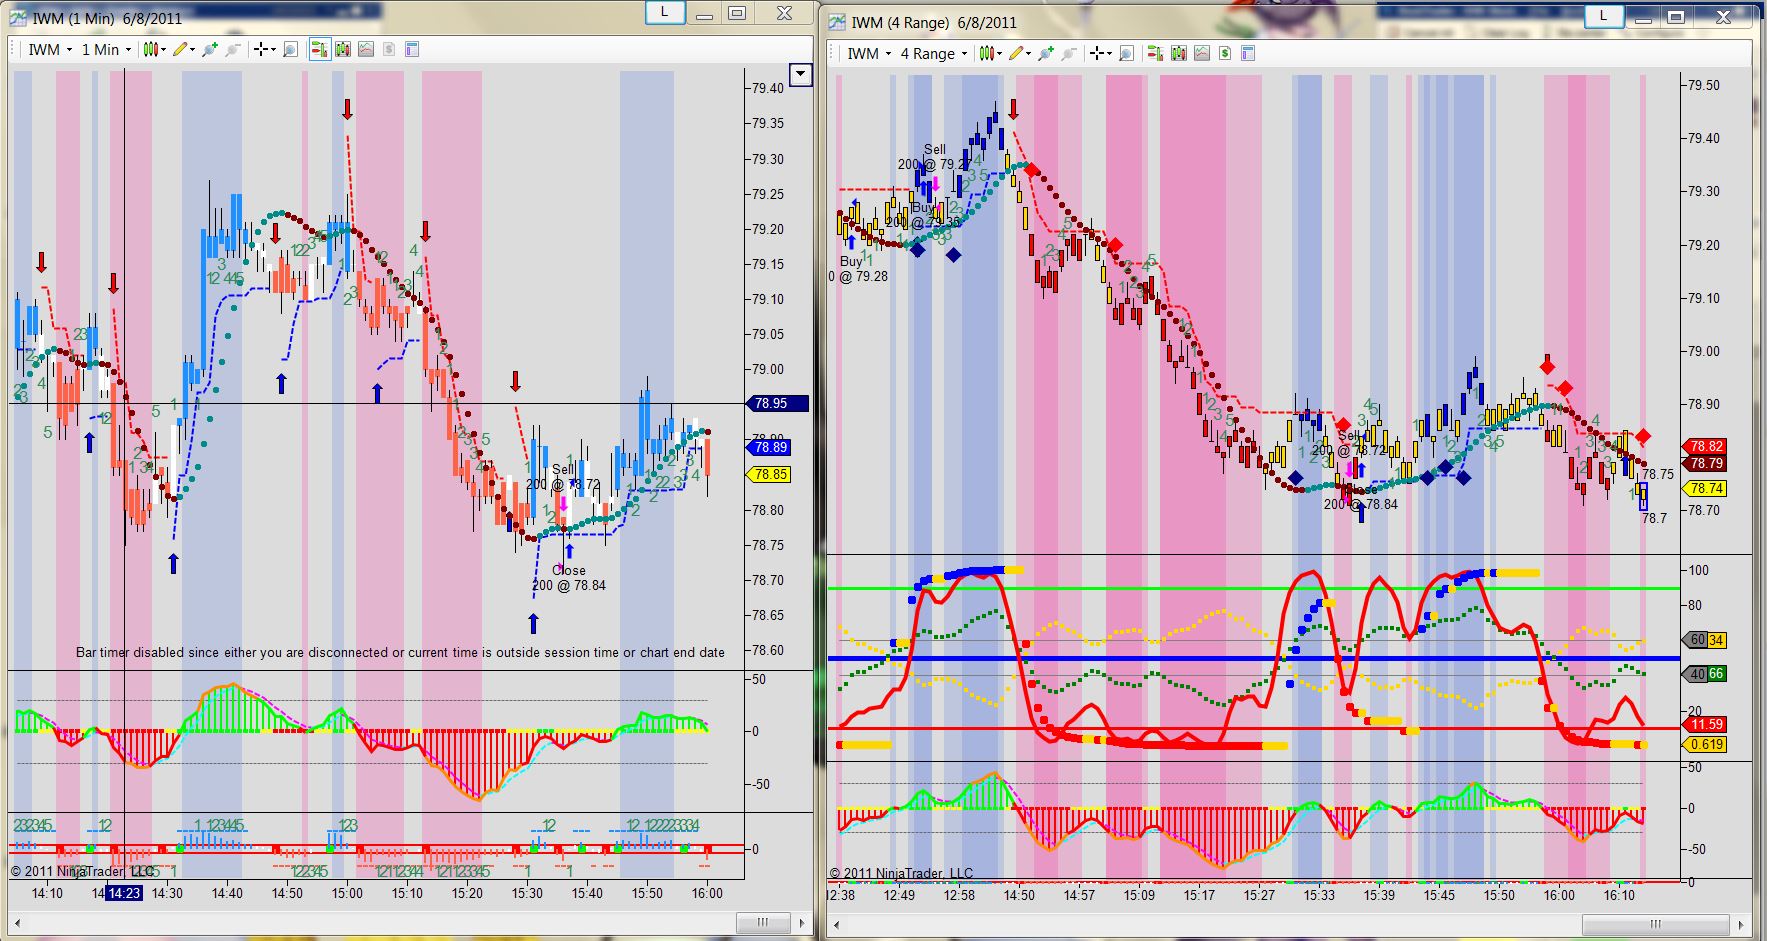1767x941 pixels.
Task: Choose crosshair cursor in 1 Min window
Action: 261,49
